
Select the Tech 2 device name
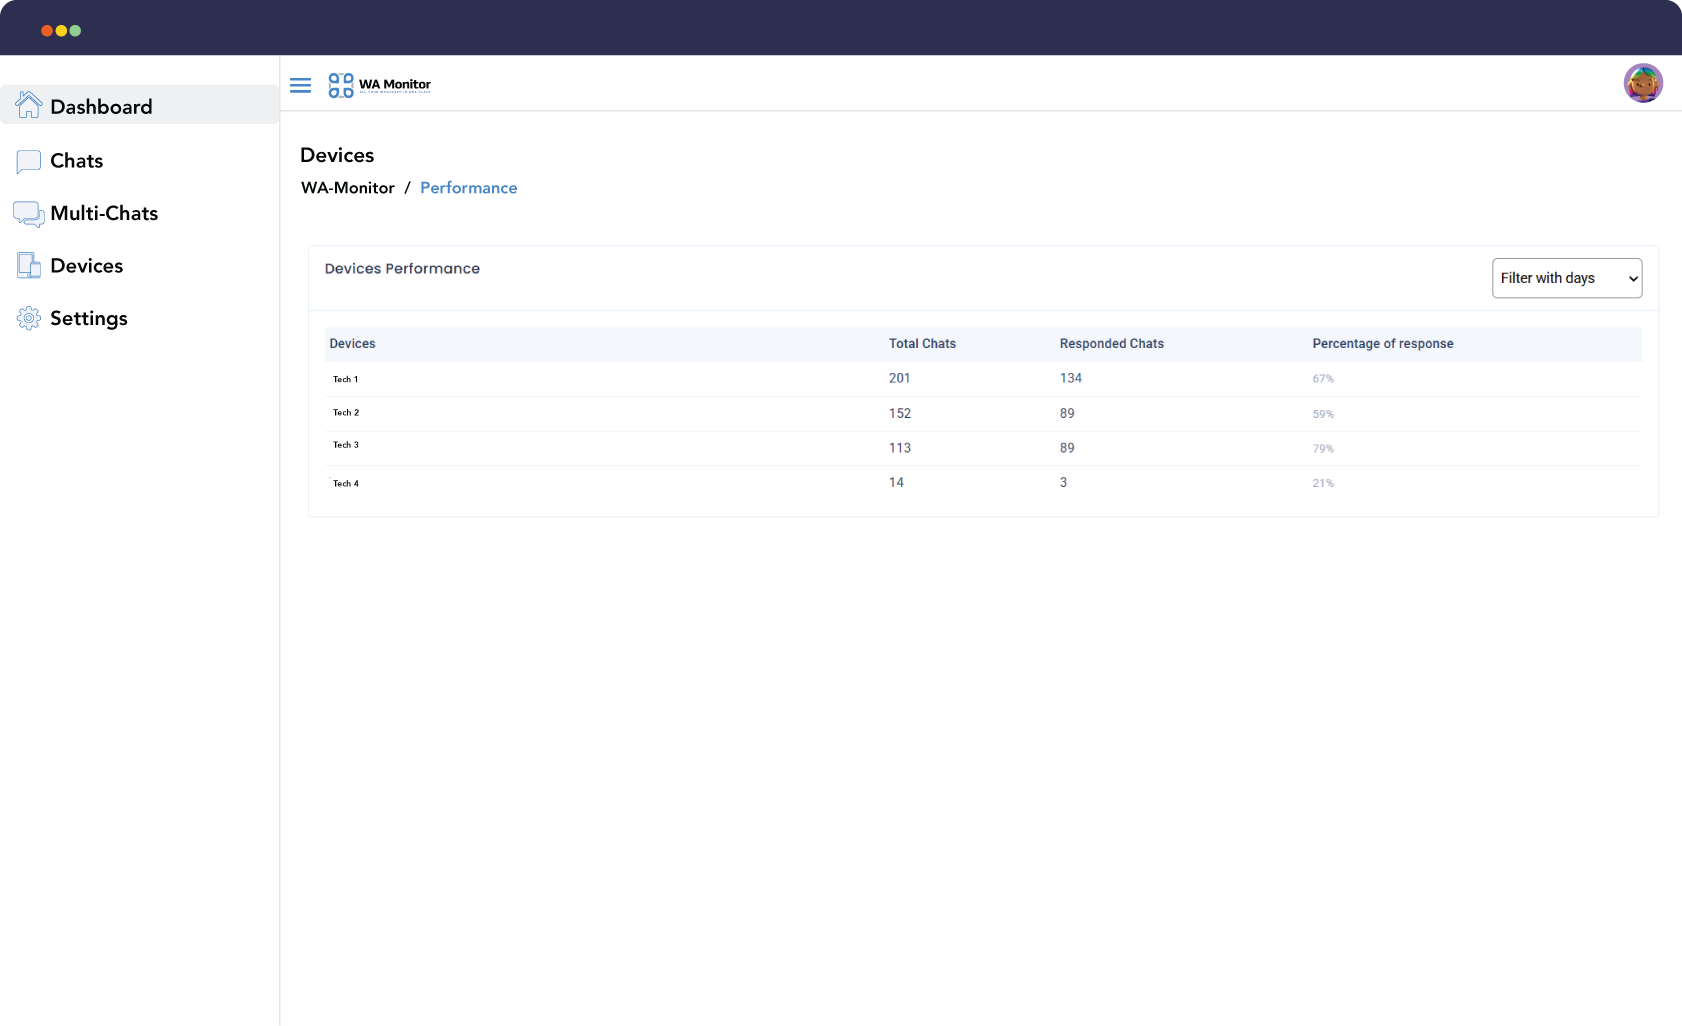coord(346,413)
